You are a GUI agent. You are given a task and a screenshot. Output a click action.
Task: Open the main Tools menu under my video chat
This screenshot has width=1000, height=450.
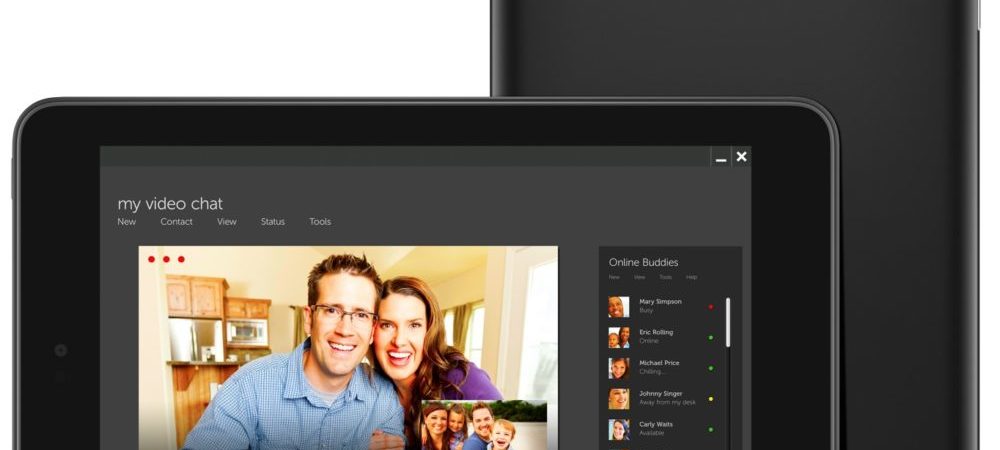tap(320, 222)
